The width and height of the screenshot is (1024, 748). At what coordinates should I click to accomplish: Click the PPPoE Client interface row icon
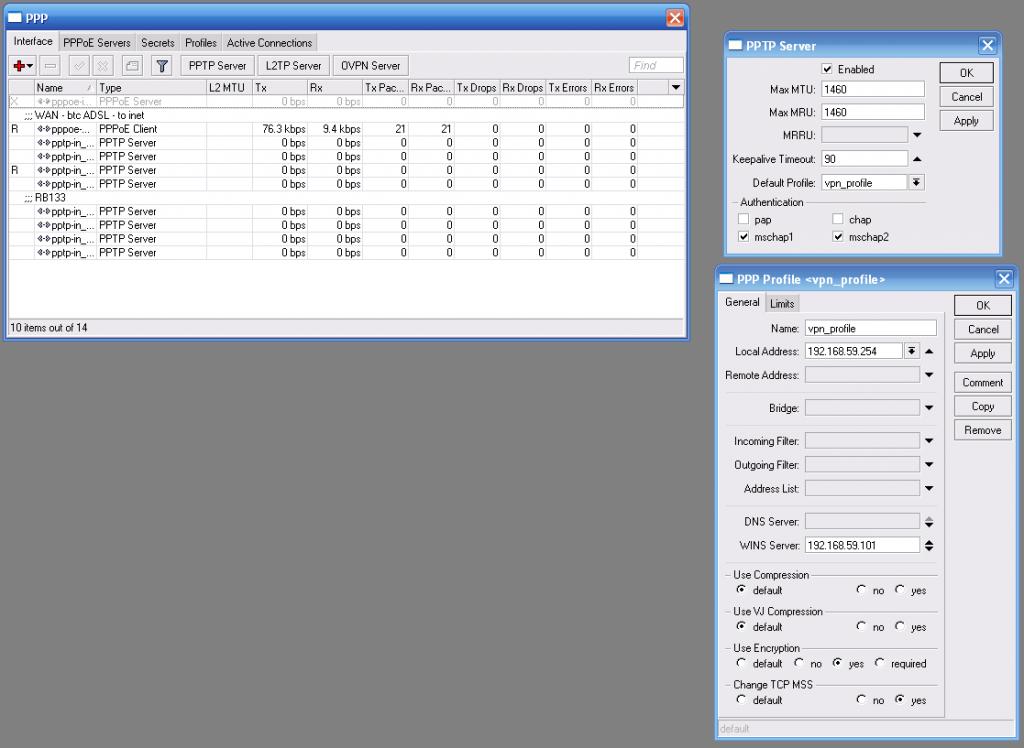pyautogui.click(x=44, y=129)
